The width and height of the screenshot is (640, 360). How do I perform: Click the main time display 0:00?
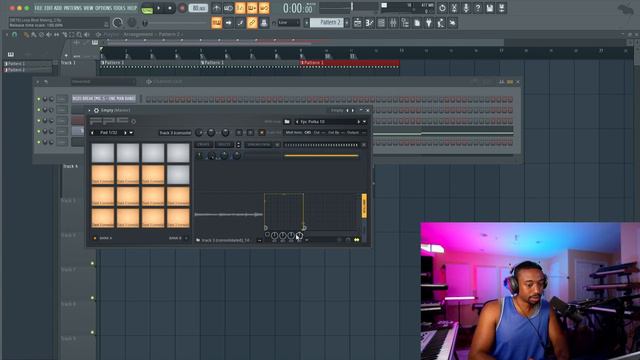coord(299,8)
